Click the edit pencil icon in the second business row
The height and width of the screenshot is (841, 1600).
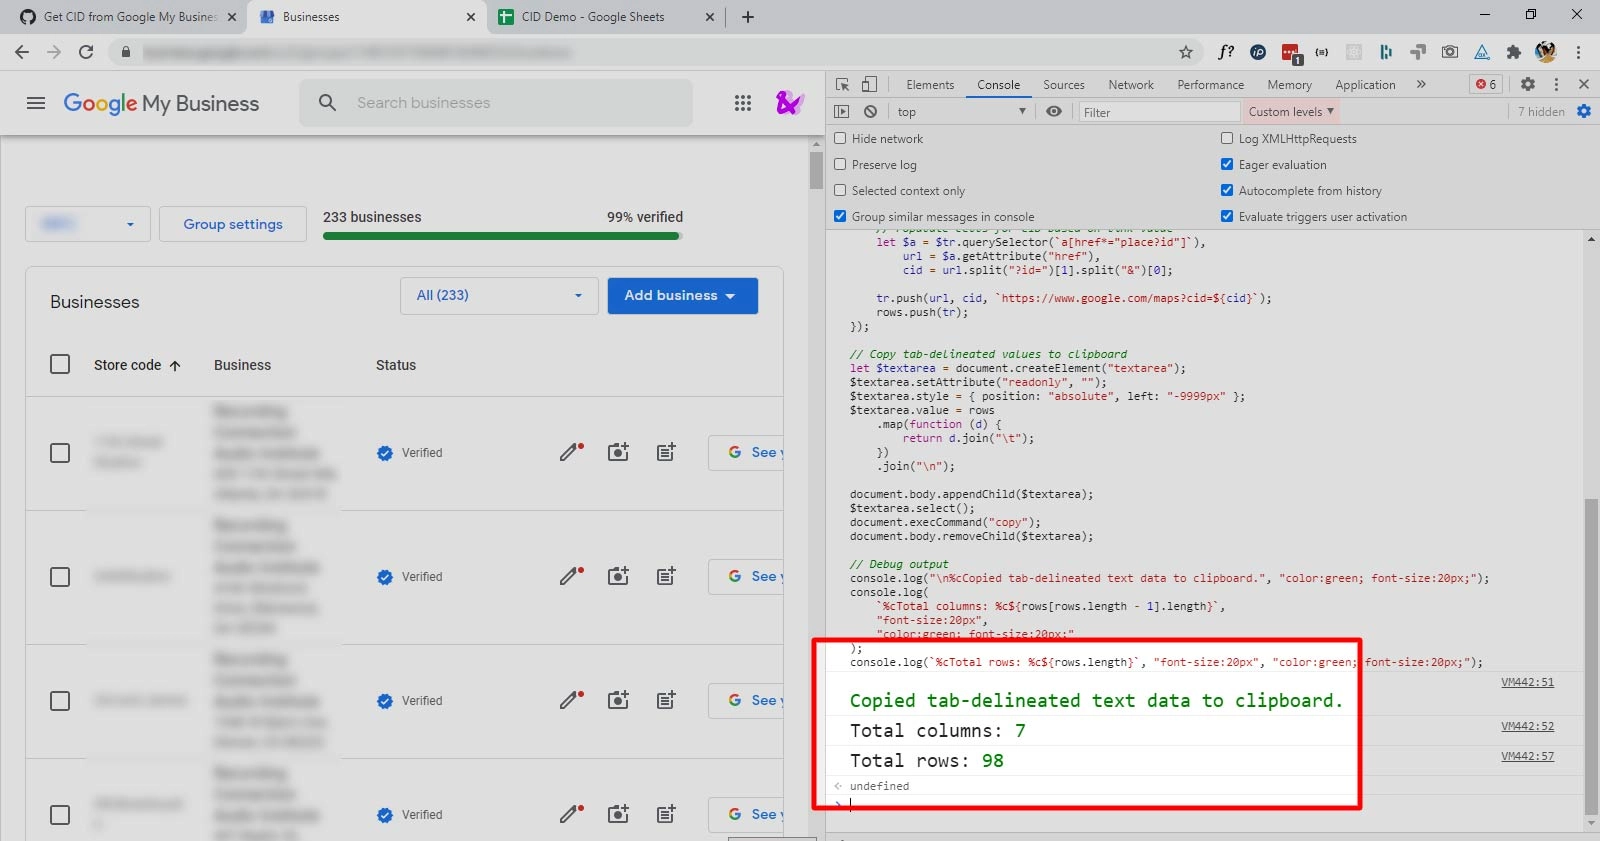coord(571,576)
